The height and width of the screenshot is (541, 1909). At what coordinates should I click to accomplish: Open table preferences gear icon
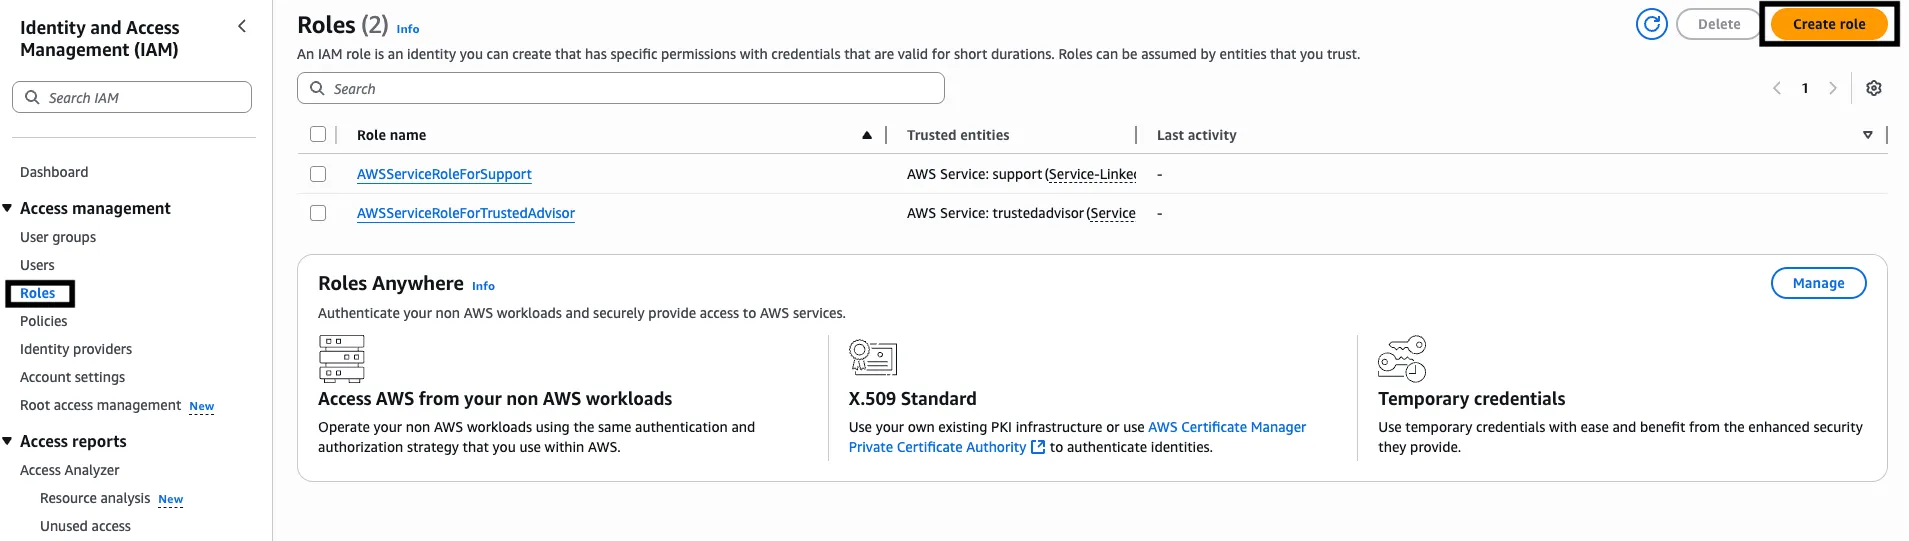tap(1873, 88)
